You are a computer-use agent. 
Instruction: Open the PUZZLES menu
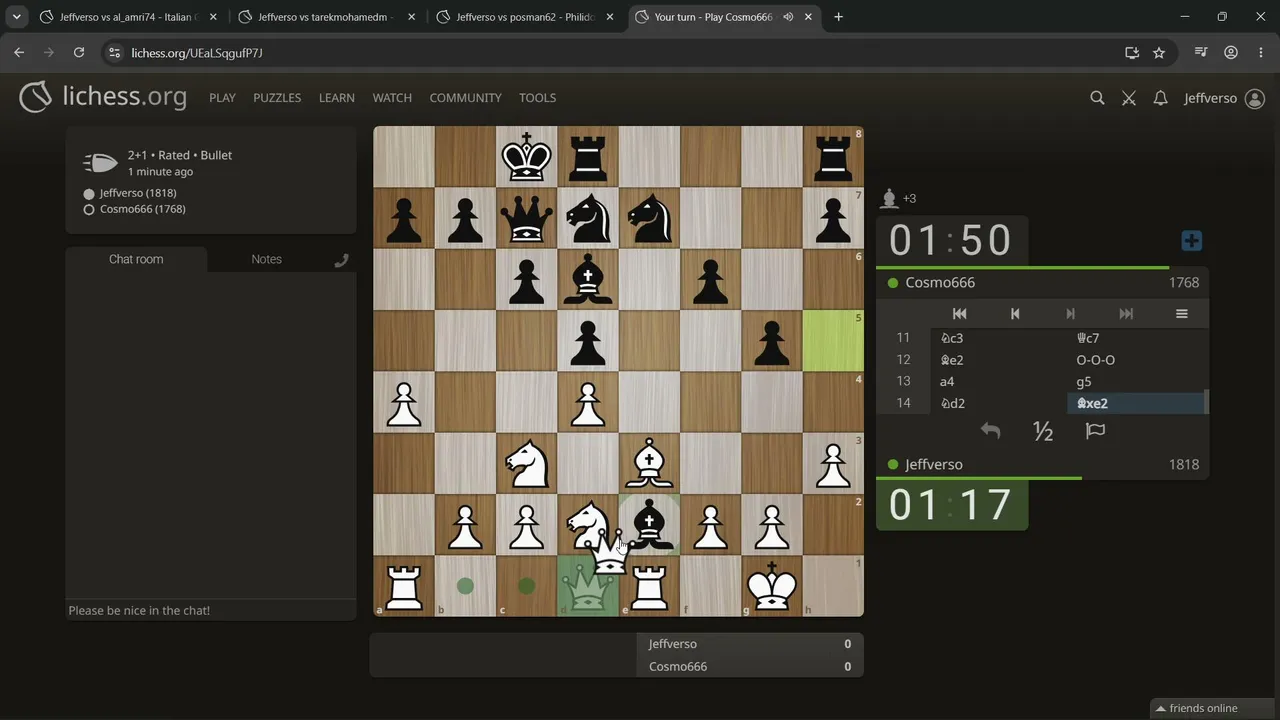[277, 98]
